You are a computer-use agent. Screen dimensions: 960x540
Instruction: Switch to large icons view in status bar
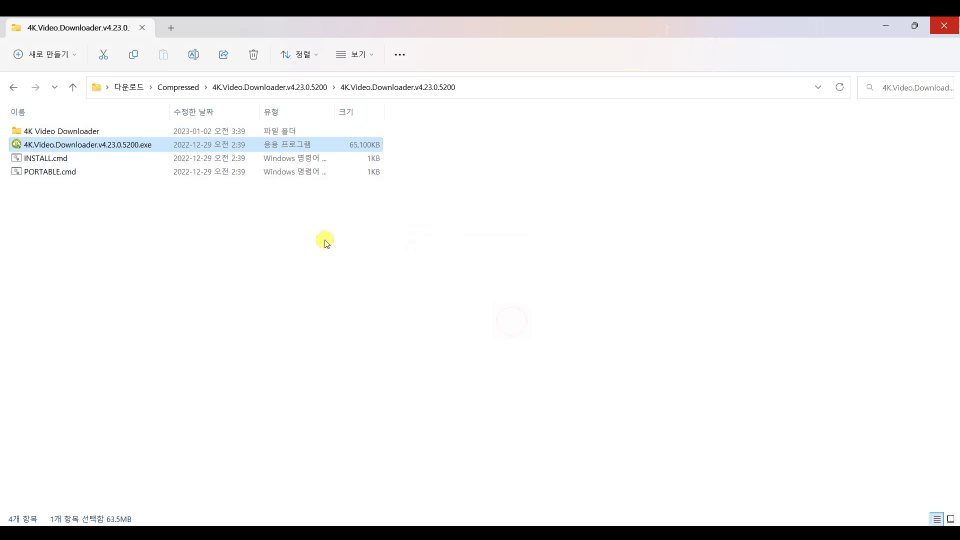pyautogui.click(x=950, y=519)
